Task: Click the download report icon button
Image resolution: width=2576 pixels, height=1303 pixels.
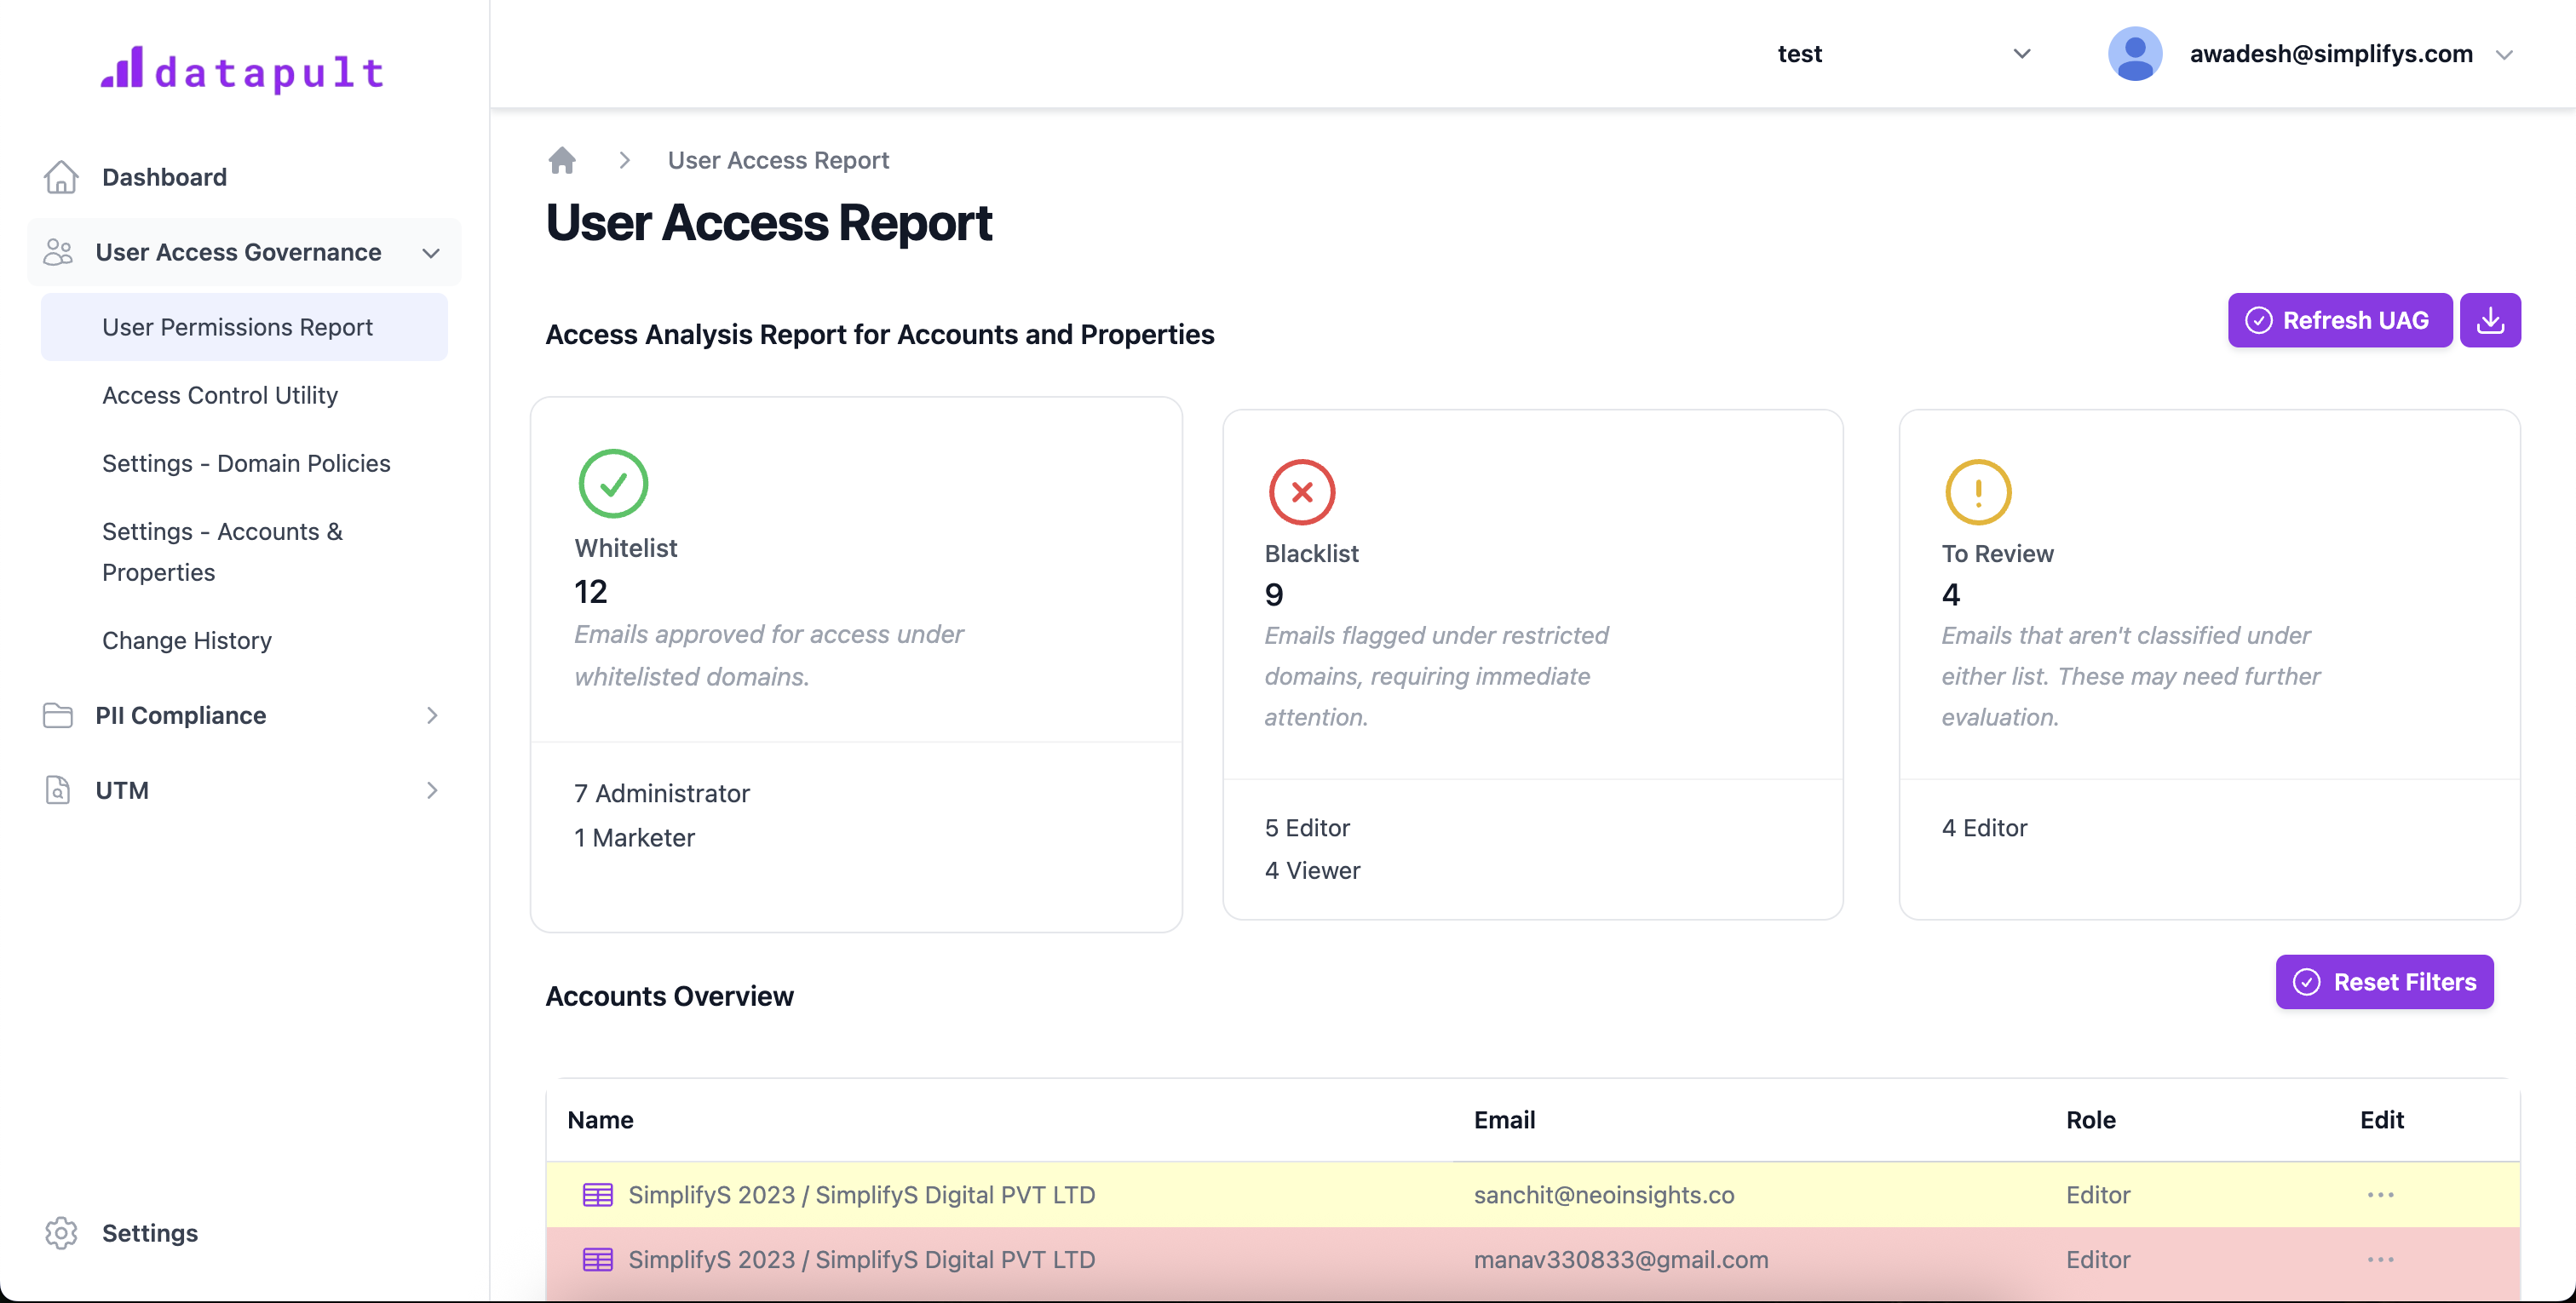Action: pos(2489,320)
